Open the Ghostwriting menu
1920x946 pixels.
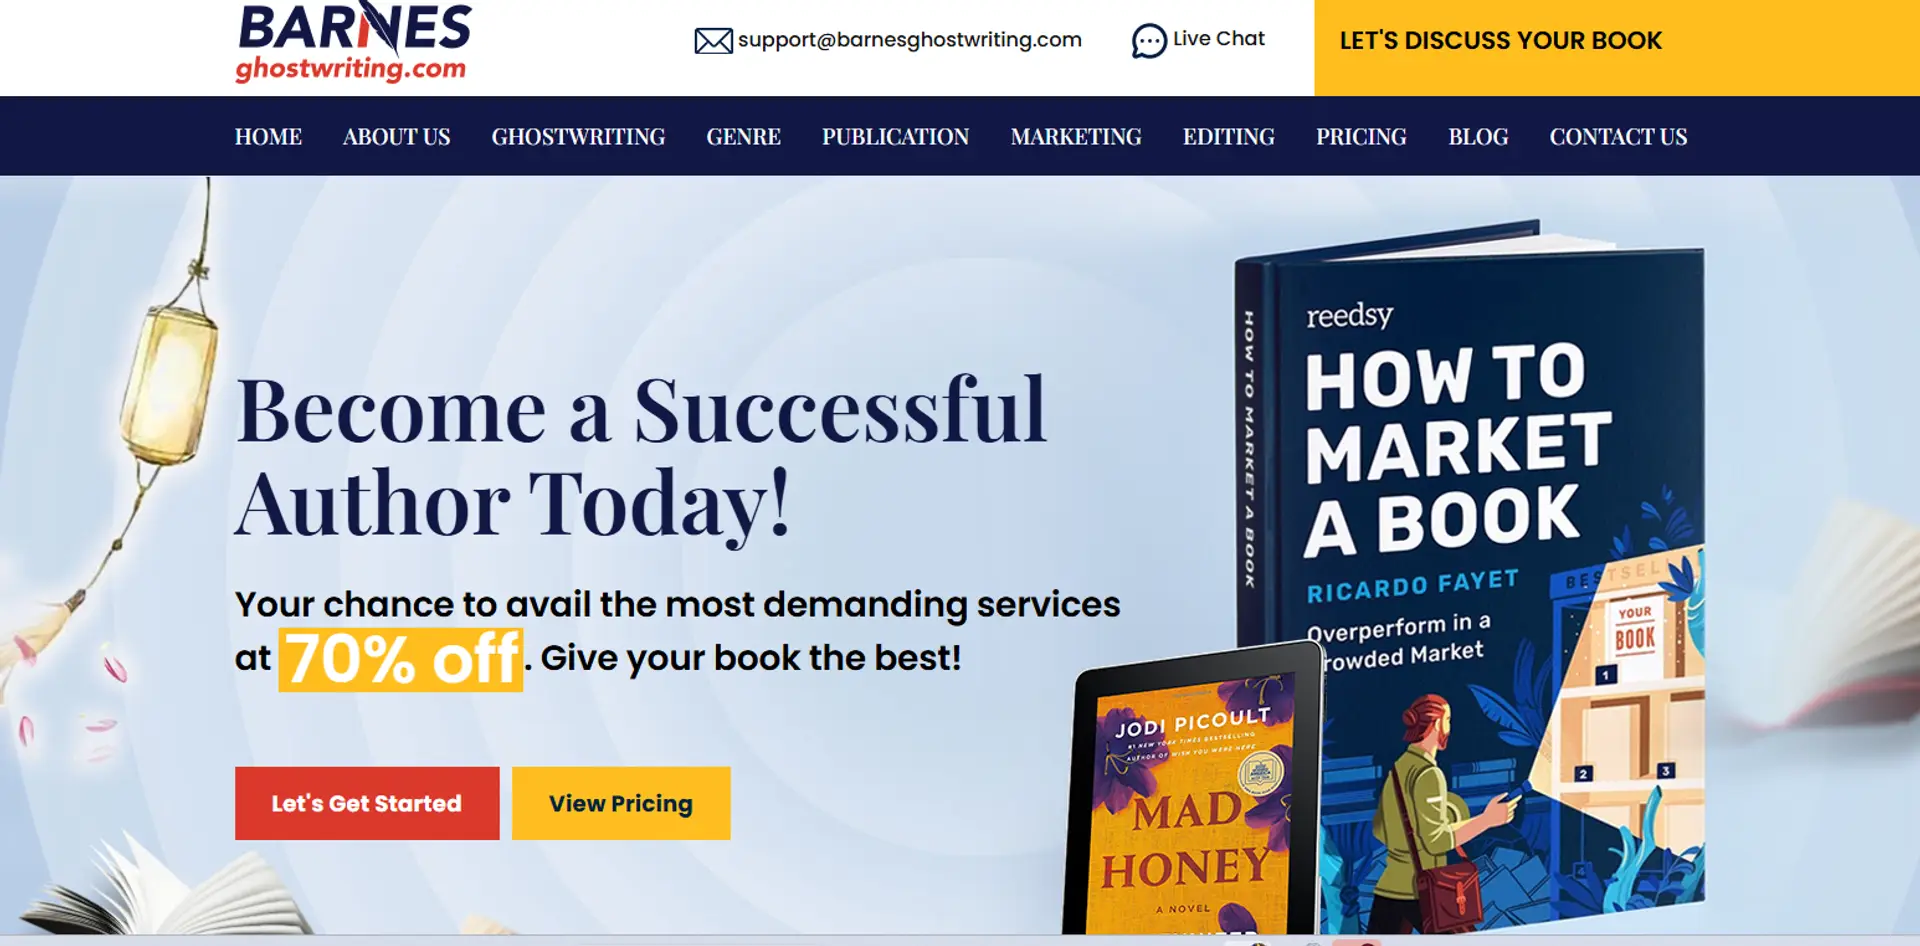click(578, 137)
